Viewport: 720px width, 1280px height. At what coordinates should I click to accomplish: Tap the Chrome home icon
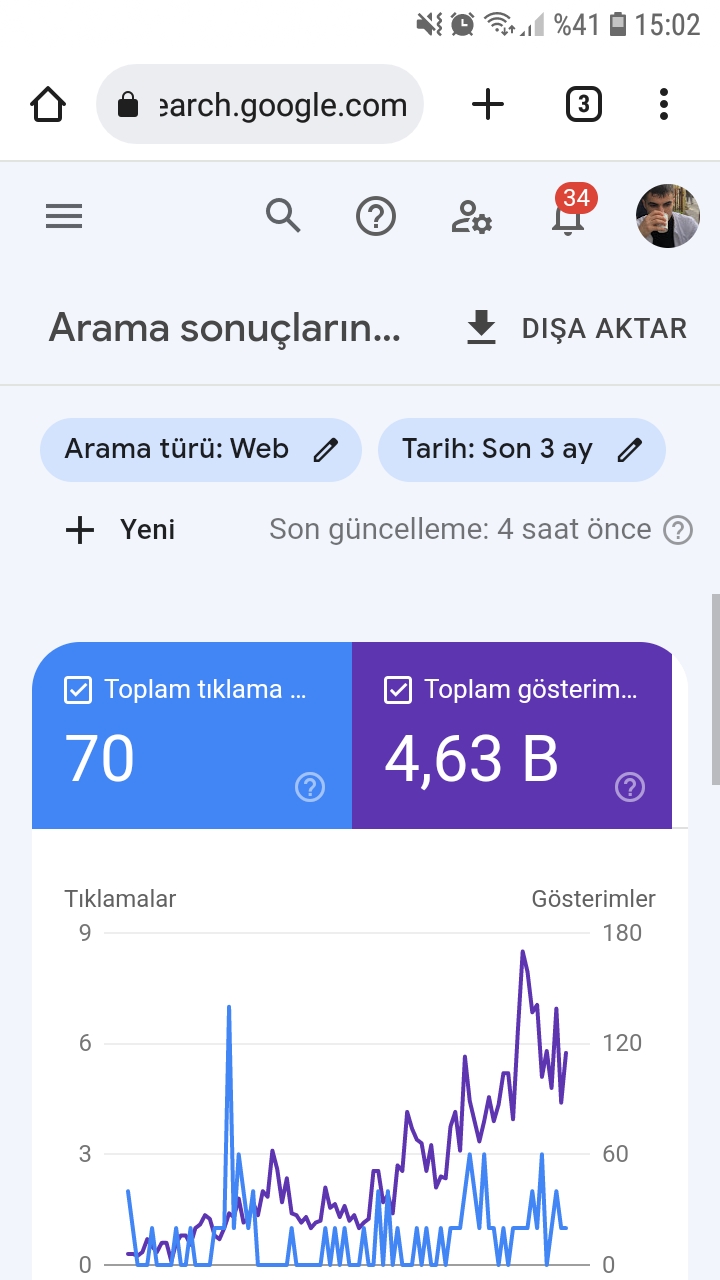[48, 104]
